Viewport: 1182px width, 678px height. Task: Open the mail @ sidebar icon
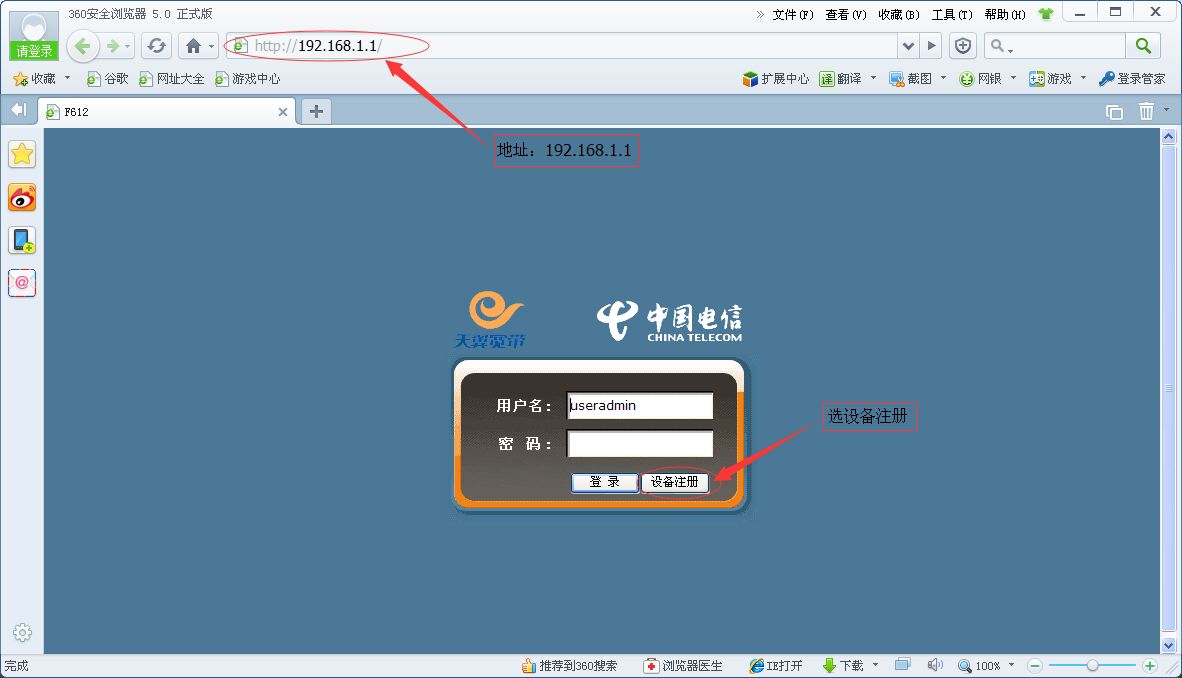coord(22,283)
